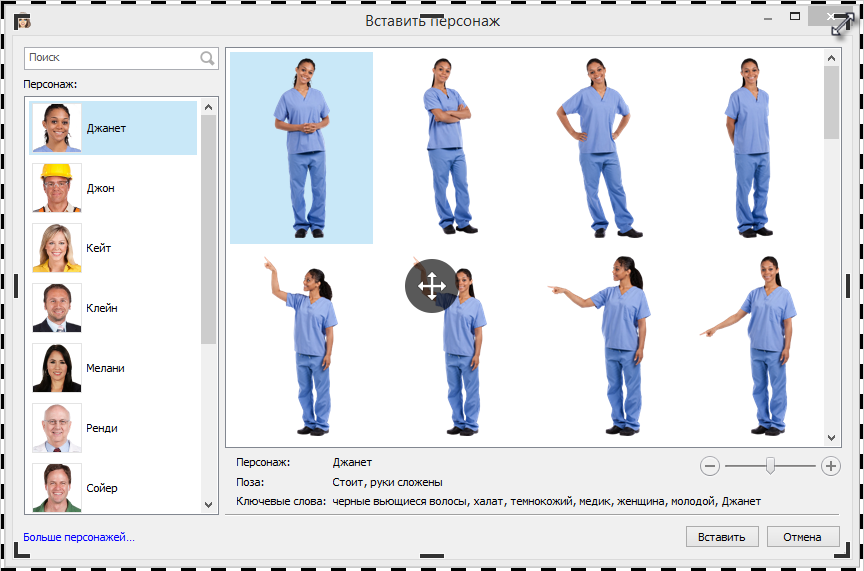The height and width of the screenshot is (571, 864).
Task: Click the Клейн name label
Action: pos(102,309)
